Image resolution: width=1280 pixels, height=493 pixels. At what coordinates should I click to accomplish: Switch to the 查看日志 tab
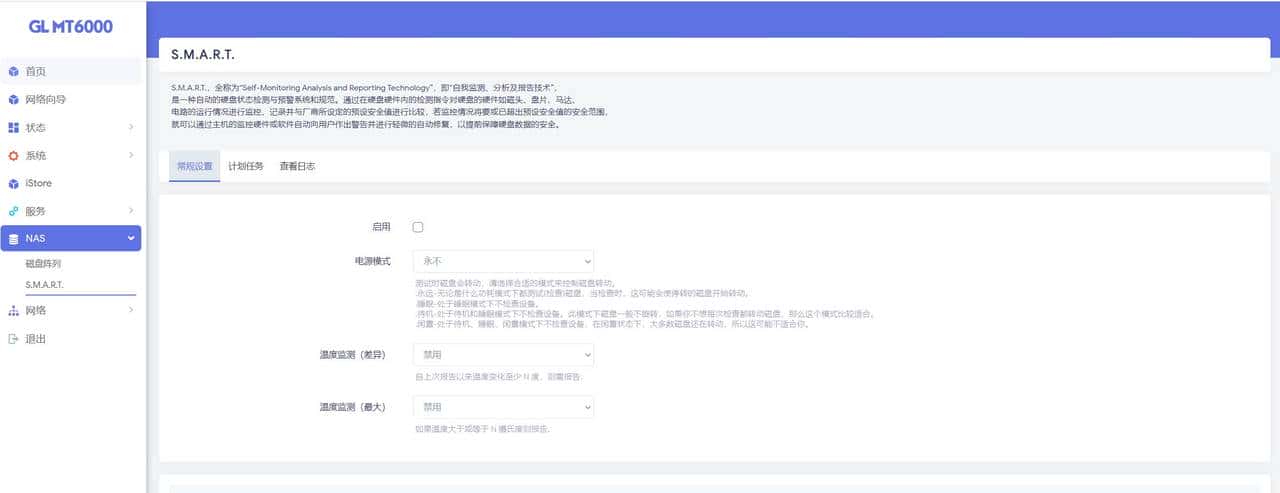coord(297,166)
